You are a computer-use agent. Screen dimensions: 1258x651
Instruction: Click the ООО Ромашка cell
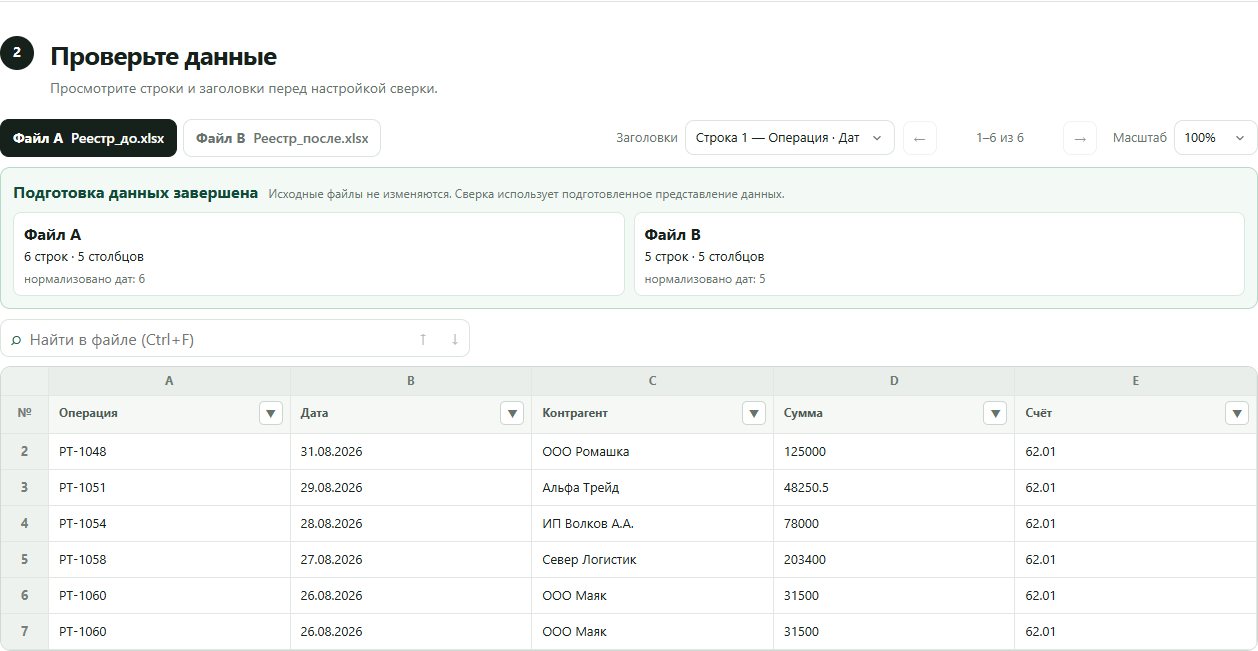pyautogui.click(x=652, y=451)
